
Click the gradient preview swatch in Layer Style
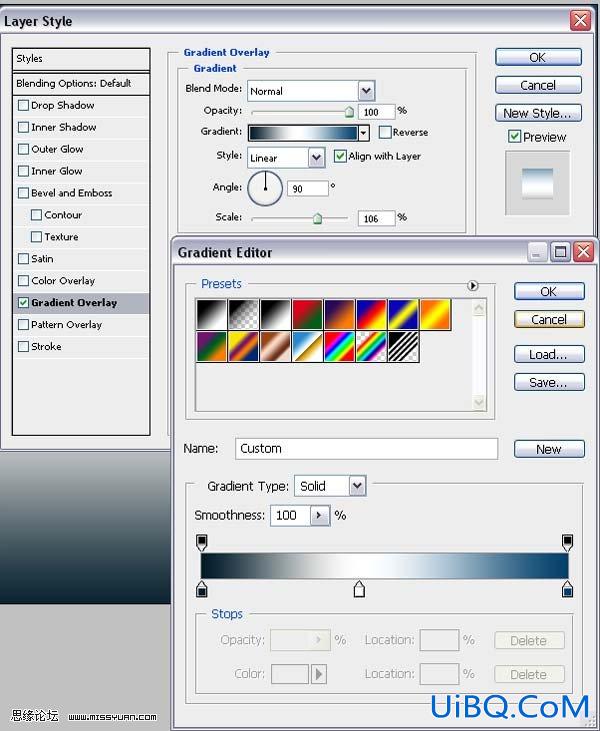(303, 133)
